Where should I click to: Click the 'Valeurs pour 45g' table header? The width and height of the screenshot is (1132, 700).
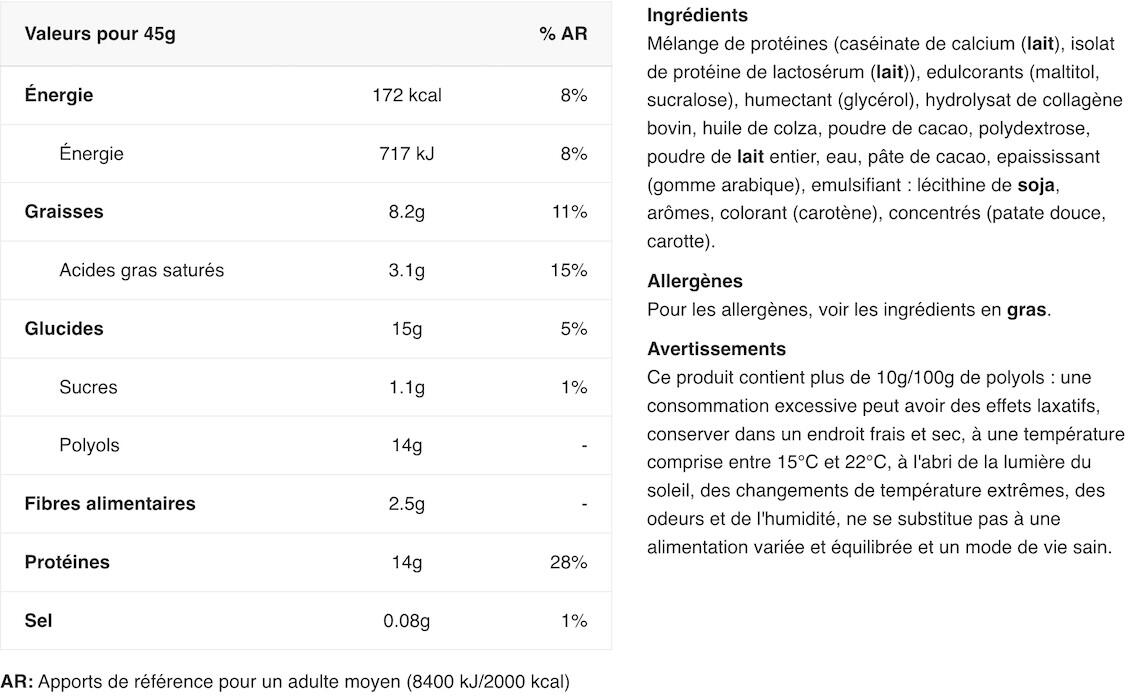tap(100, 34)
